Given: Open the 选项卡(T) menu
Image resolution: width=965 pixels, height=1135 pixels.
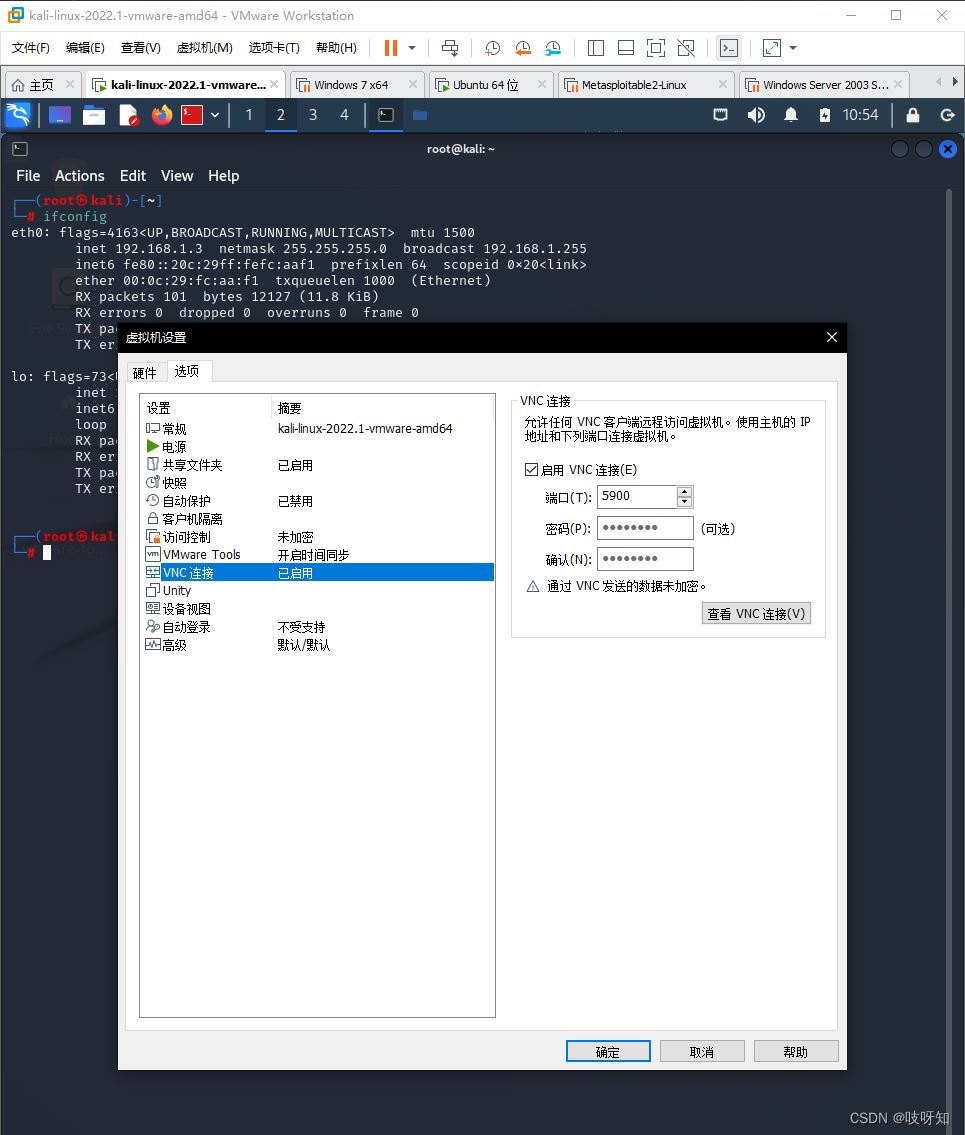Looking at the screenshot, I should [274, 48].
